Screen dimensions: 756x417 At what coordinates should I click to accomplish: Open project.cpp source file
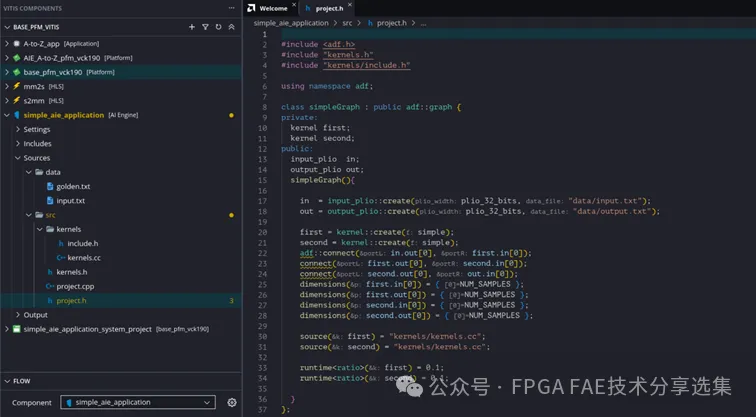75,286
